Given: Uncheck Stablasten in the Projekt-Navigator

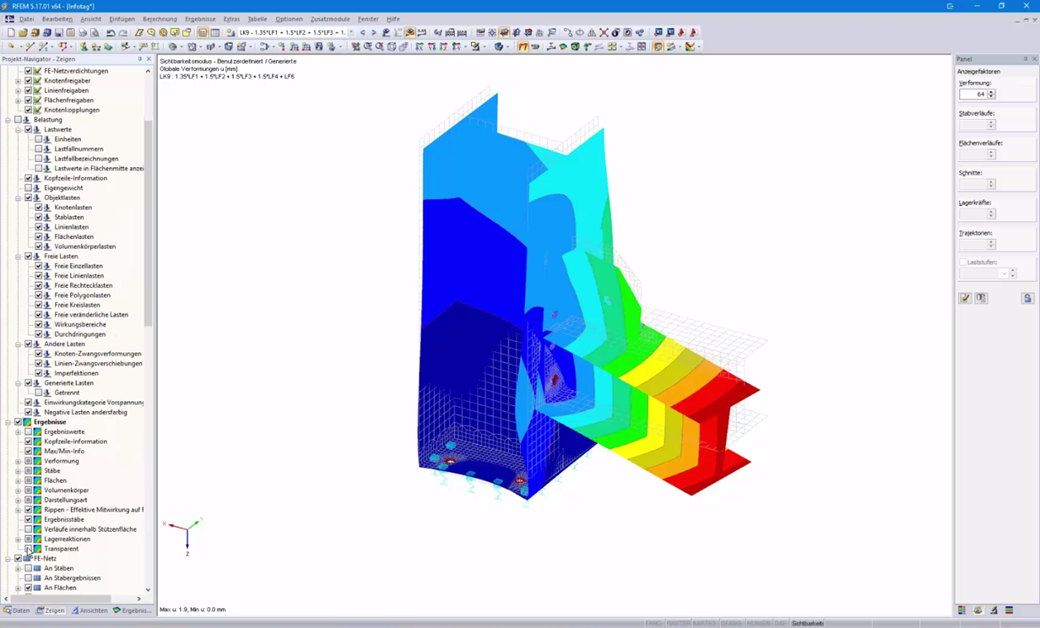Looking at the screenshot, I should pyautogui.click(x=38, y=216).
